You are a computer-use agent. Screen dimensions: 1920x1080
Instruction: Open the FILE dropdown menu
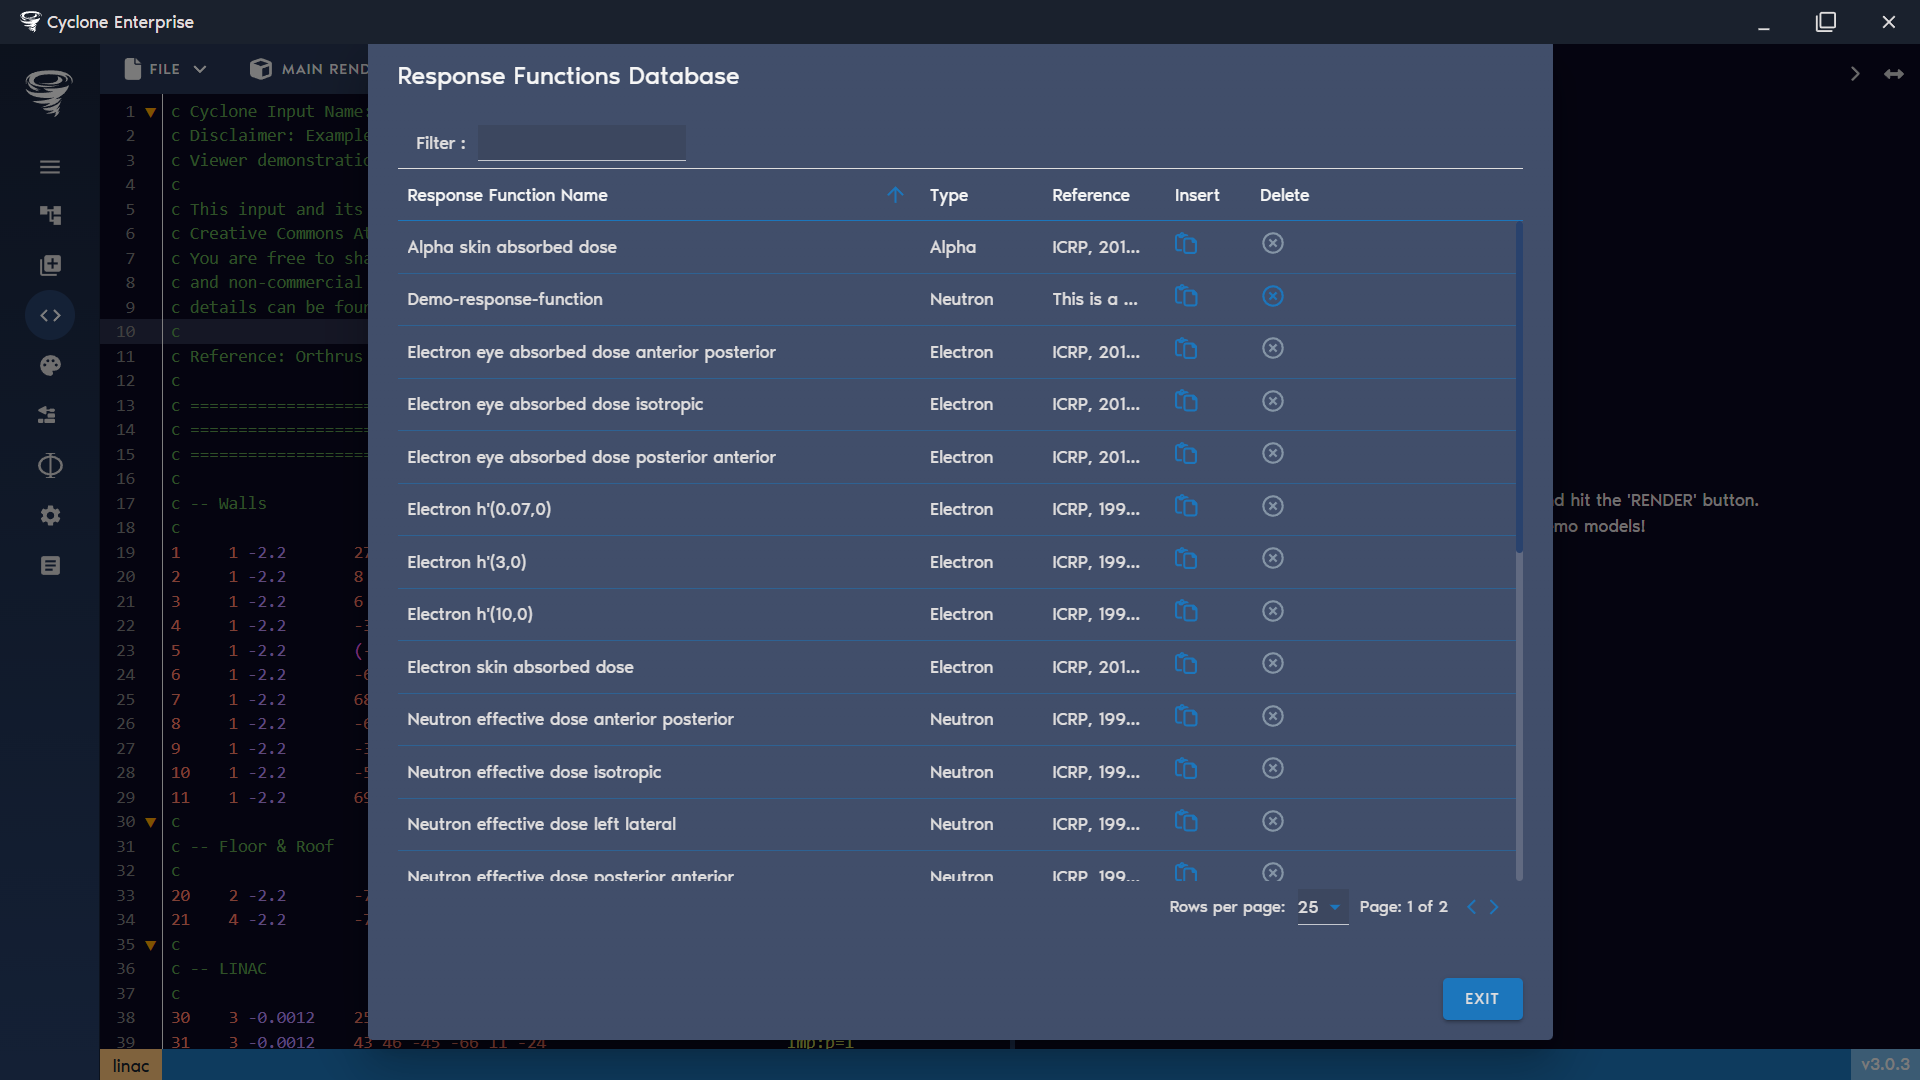point(163,68)
